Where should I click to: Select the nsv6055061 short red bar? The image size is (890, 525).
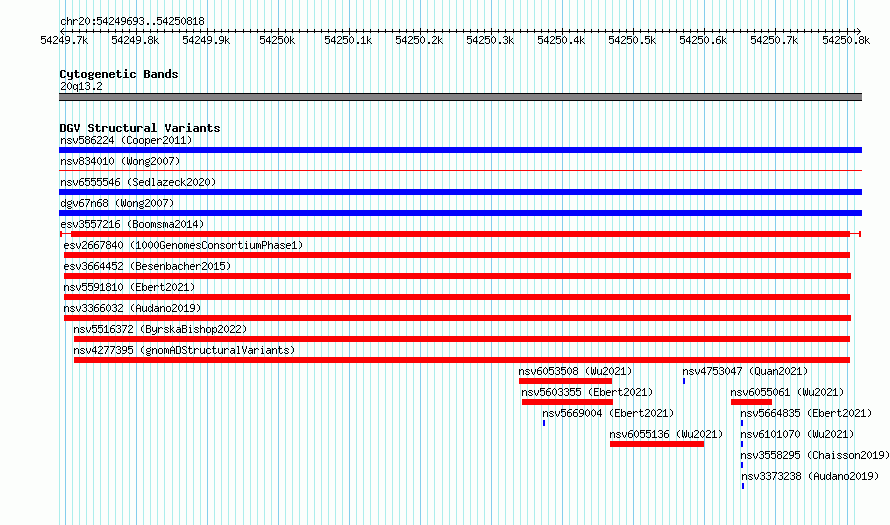pos(752,402)
